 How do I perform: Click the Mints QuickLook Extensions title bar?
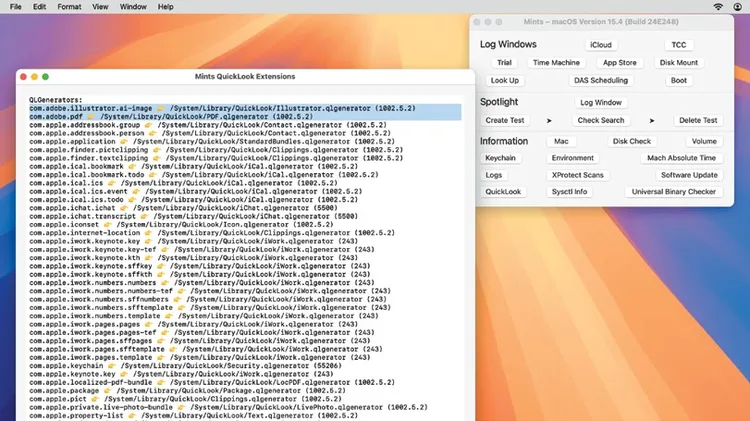coord(245,77)
